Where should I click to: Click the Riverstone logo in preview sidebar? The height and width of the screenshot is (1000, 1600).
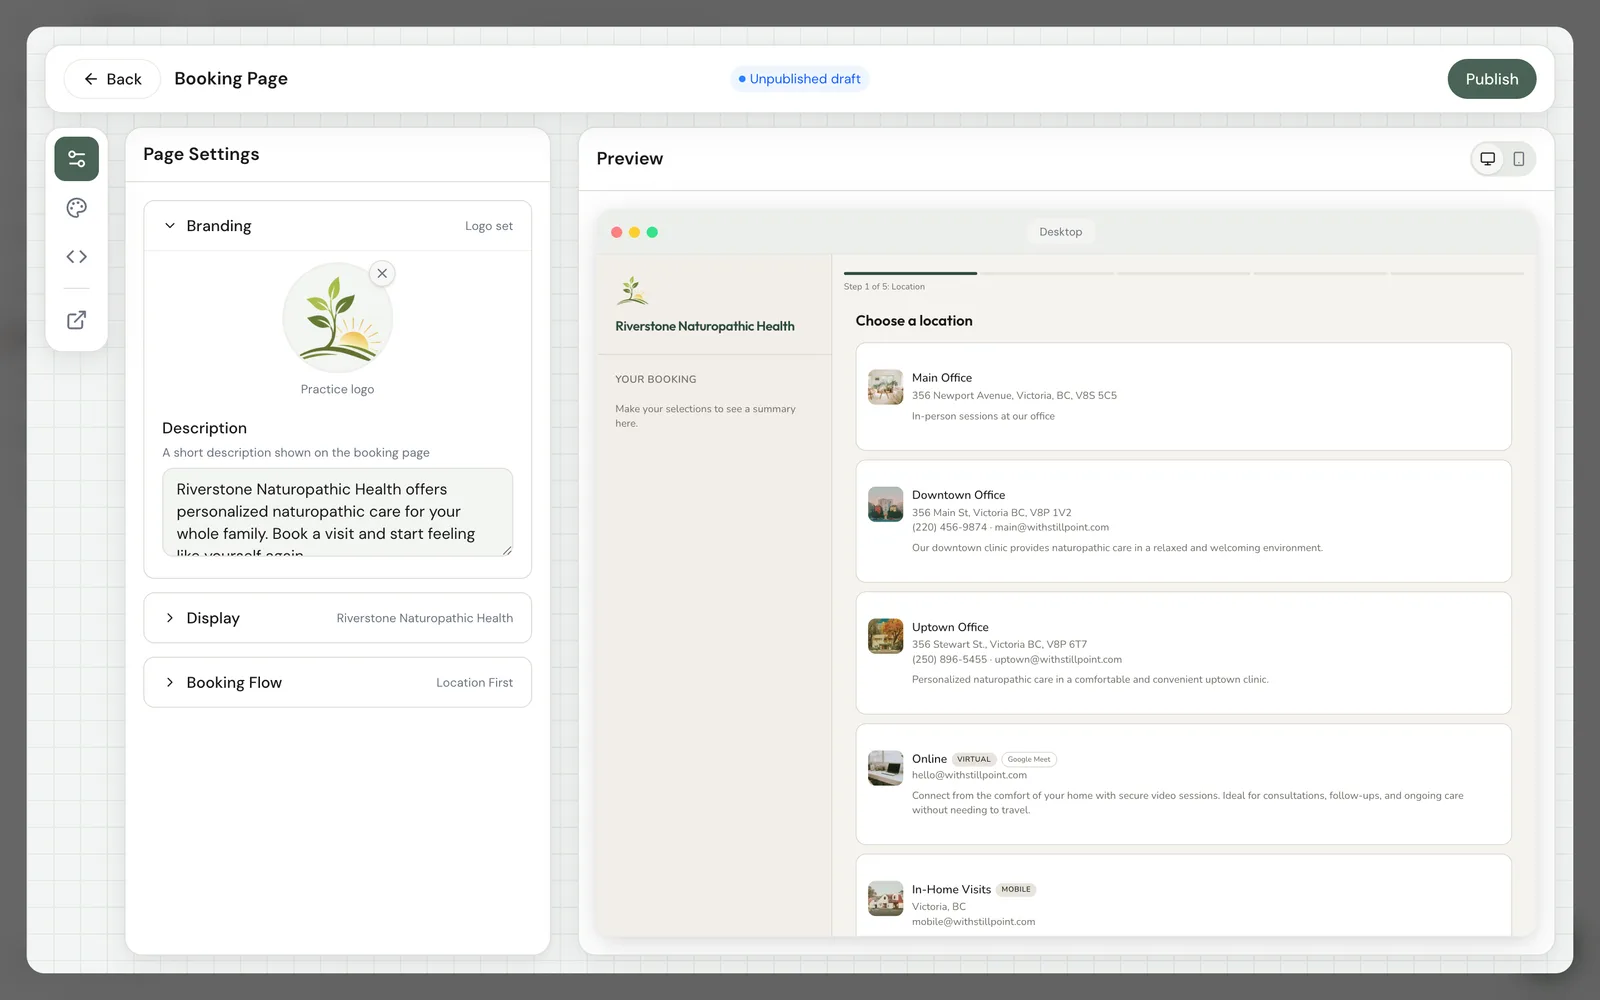click(x=632, y=291)
